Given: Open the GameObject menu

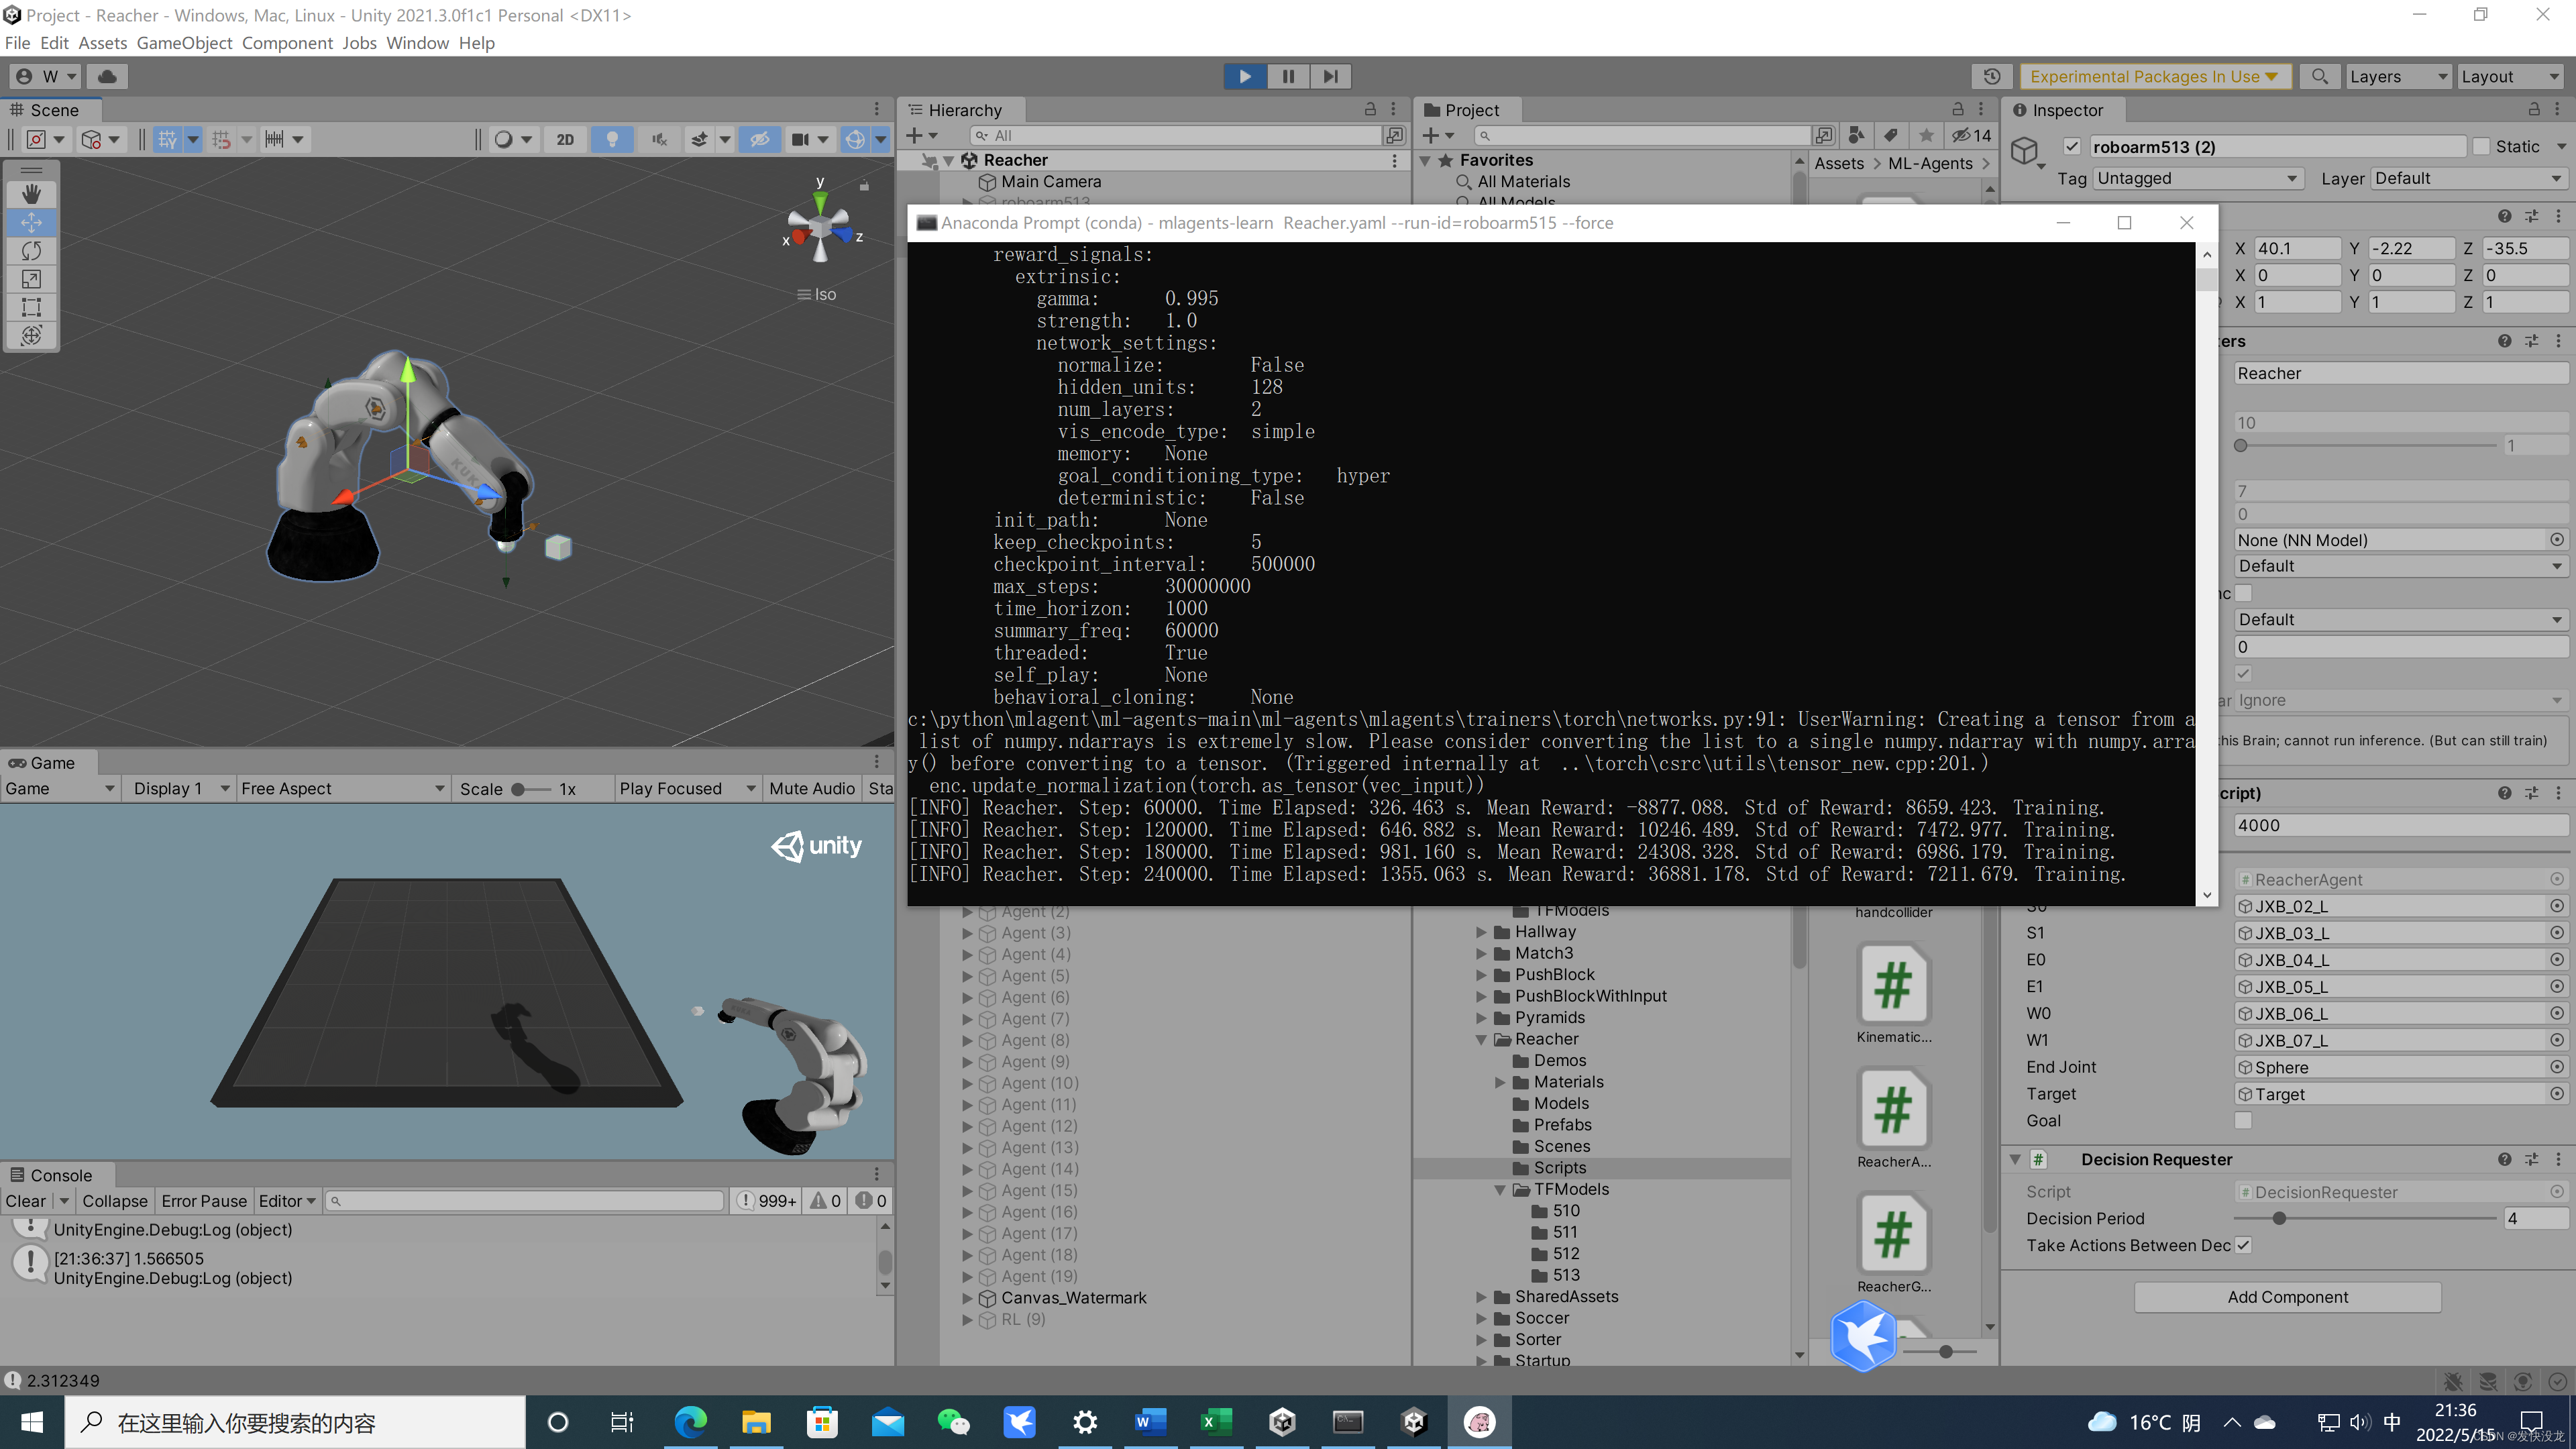Looking at the screenshot, I should [184, 43].
